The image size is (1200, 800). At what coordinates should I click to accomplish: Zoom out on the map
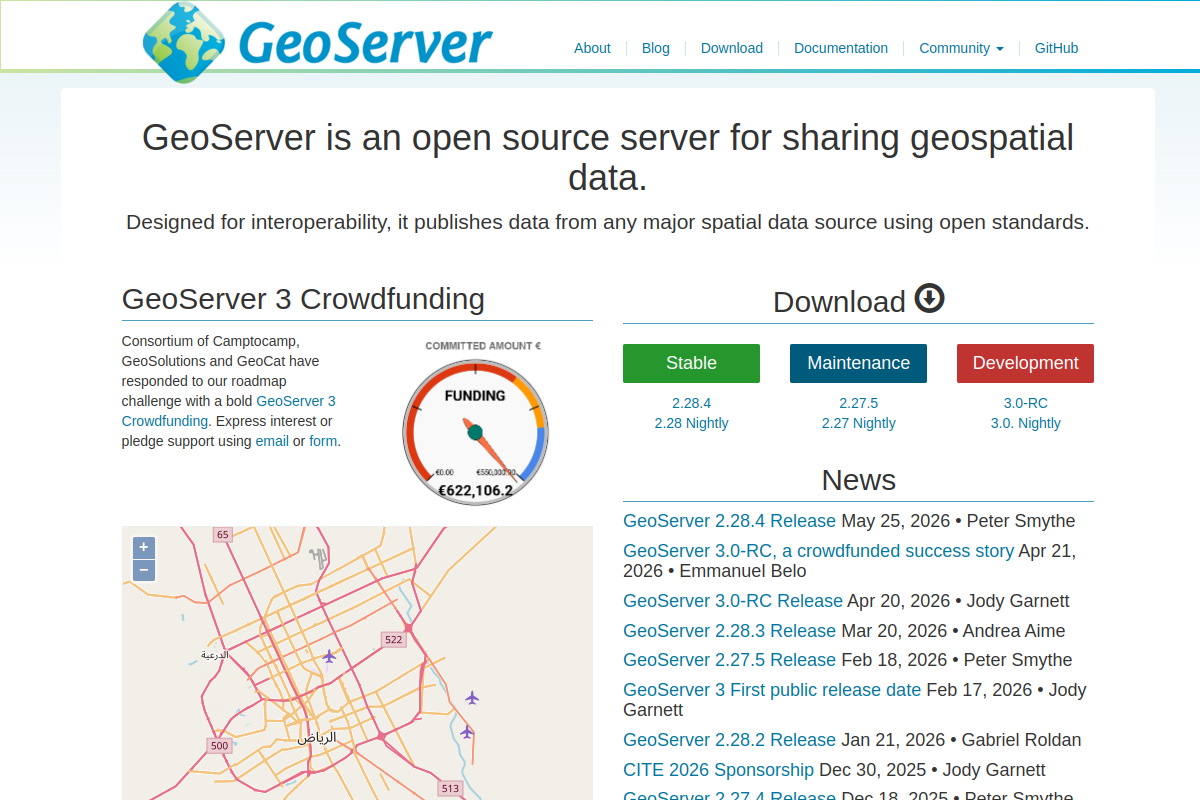(144, 570)
